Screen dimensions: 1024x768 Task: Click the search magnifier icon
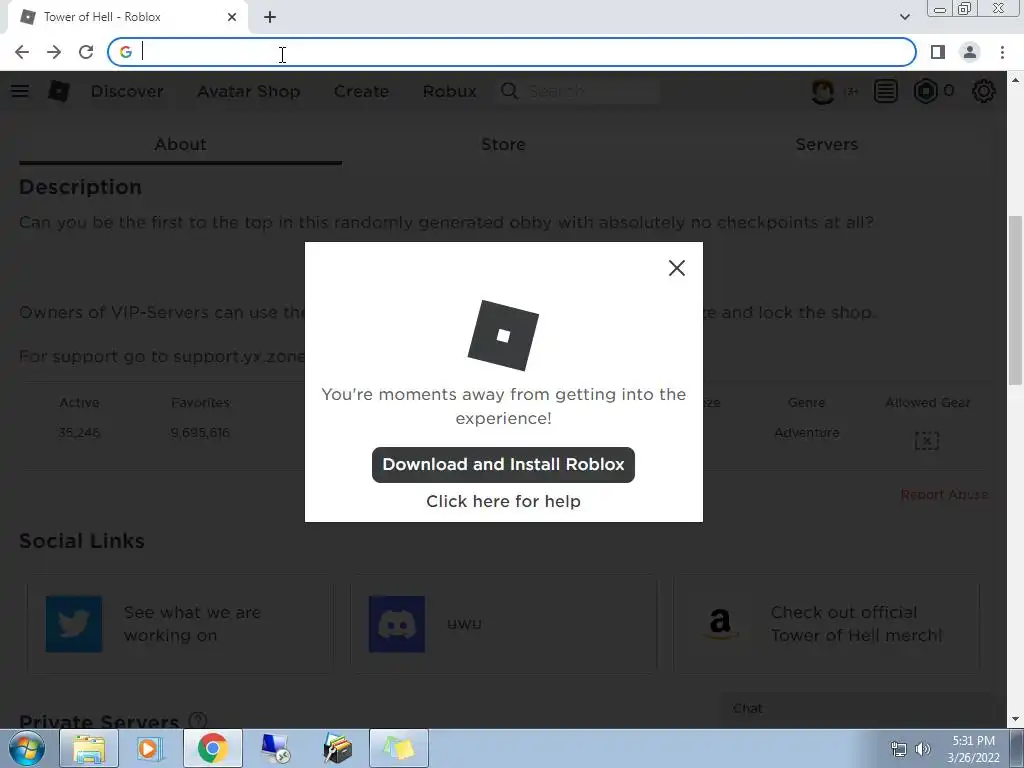tap(509, 91)
